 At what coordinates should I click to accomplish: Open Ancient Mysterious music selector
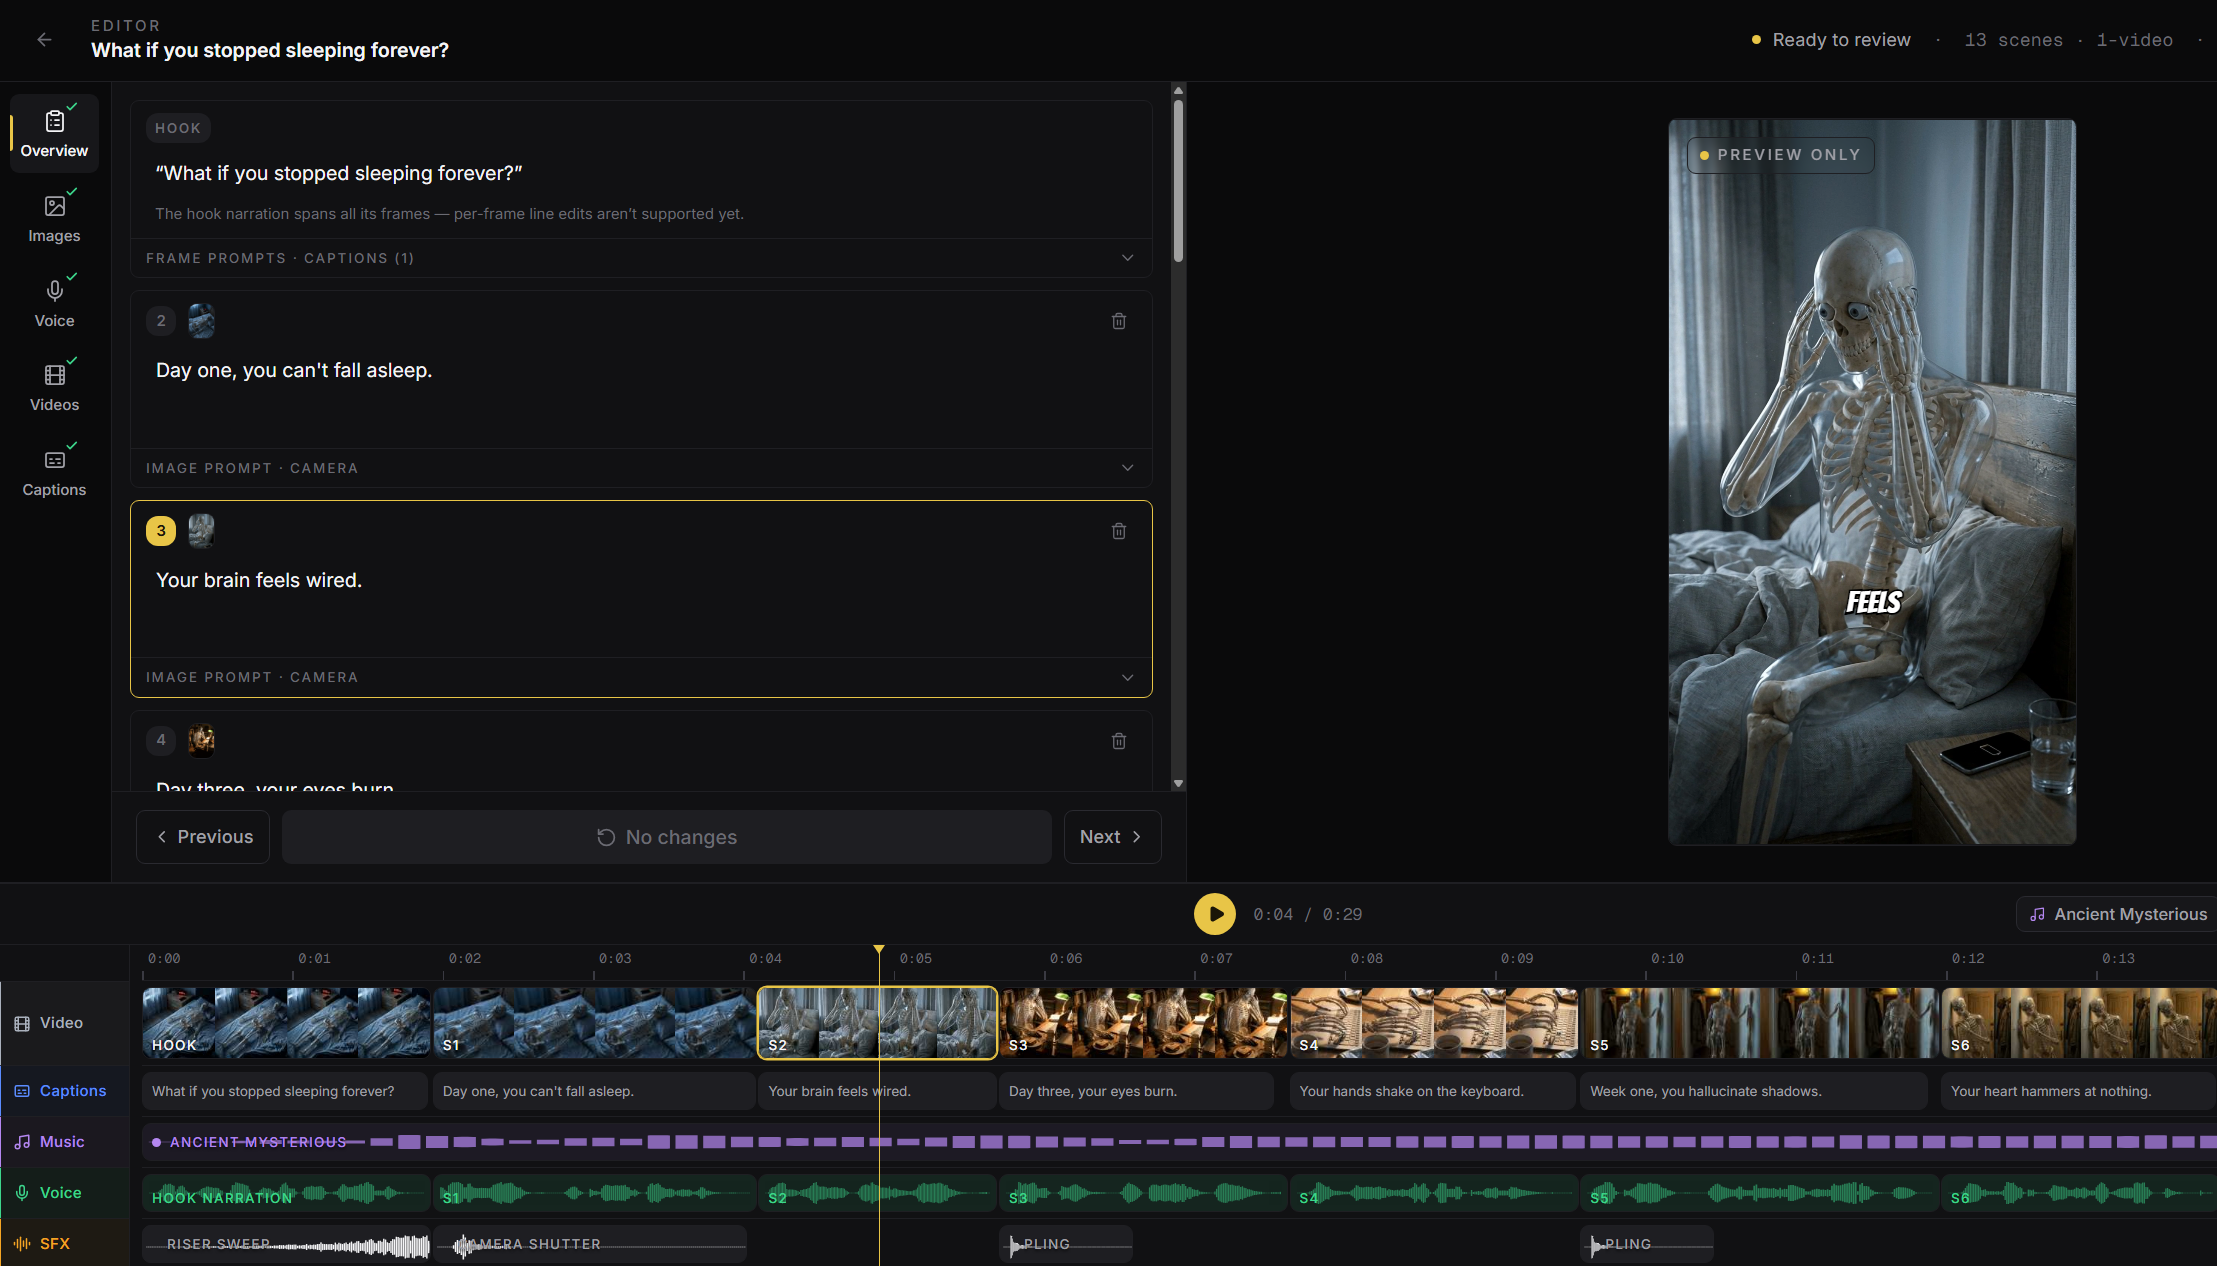click(x=2117, y=914)
